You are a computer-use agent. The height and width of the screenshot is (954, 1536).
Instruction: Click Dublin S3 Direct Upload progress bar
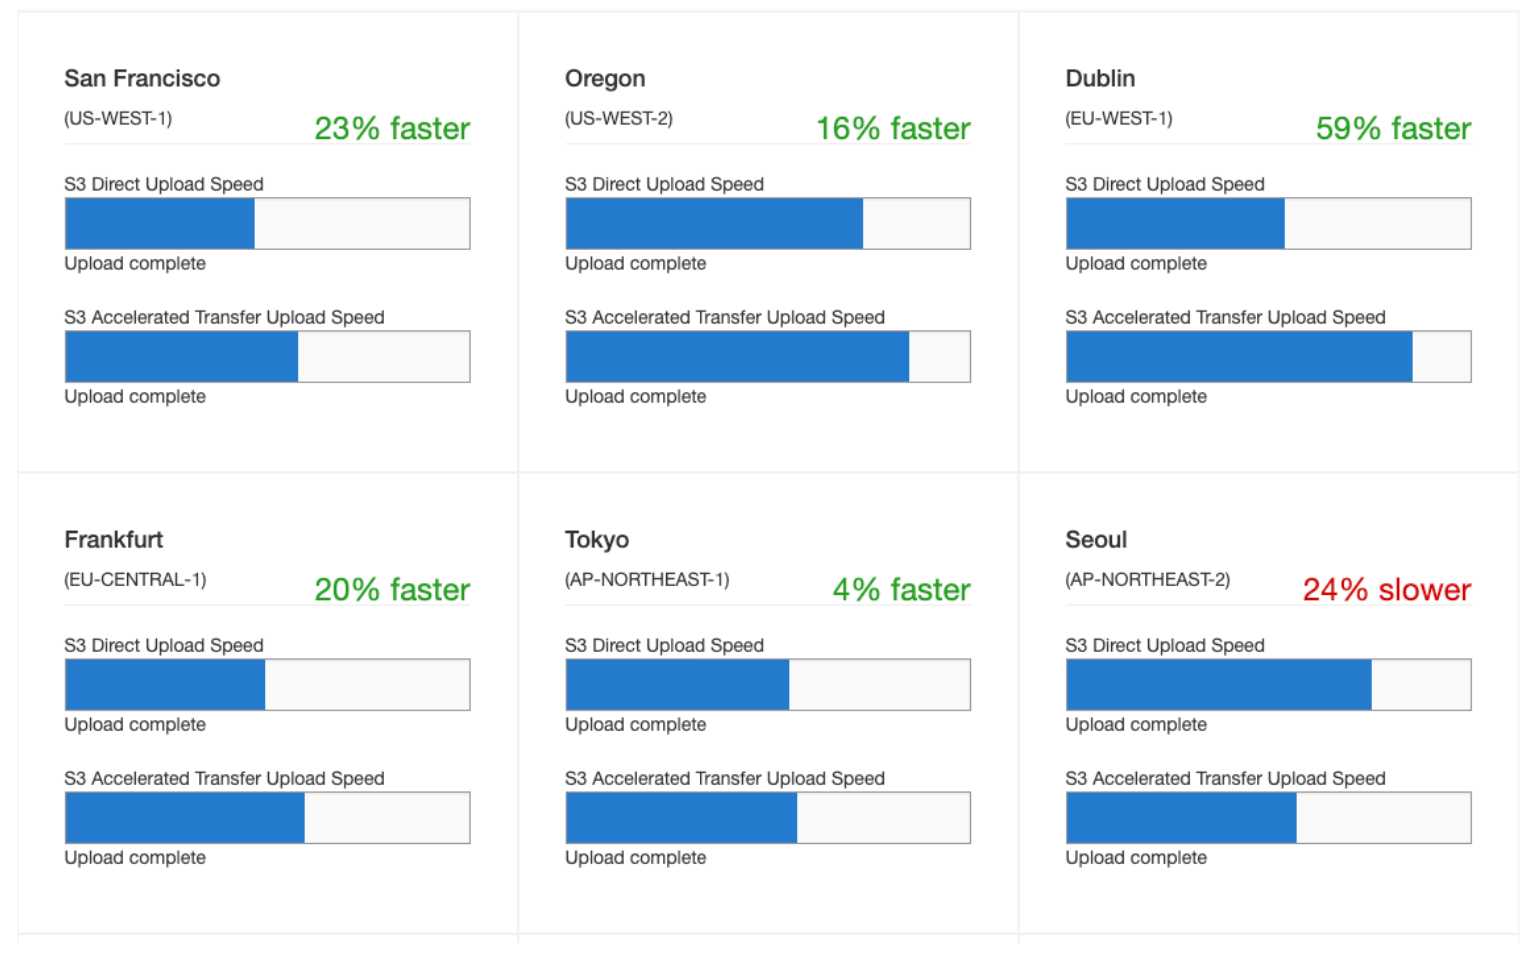click(1268, 223)
